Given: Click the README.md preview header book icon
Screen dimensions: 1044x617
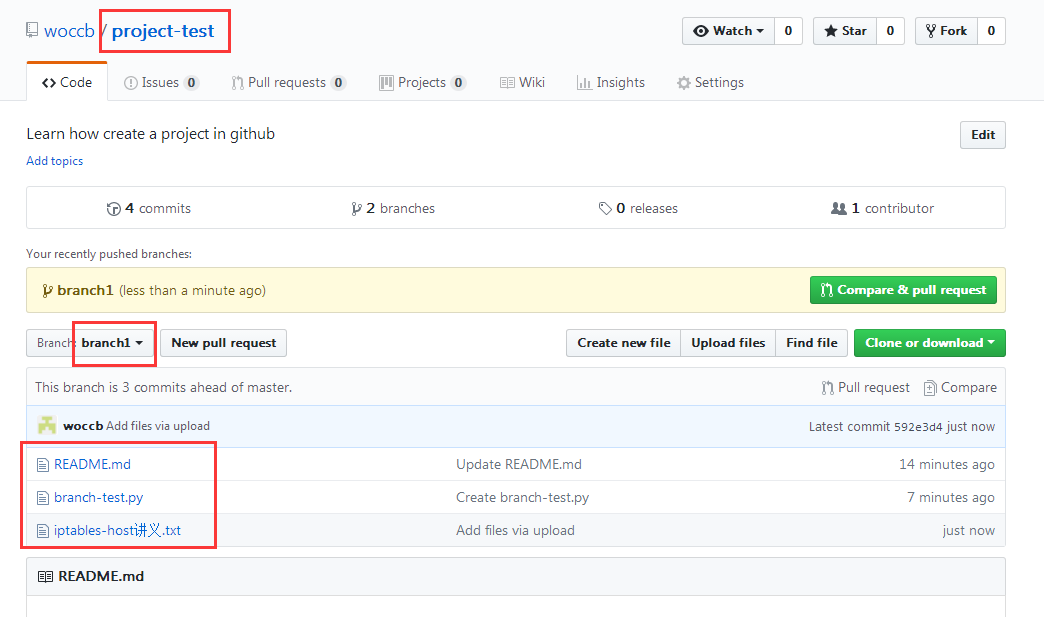Looking at the screenshot, I should tap(45, 576).
